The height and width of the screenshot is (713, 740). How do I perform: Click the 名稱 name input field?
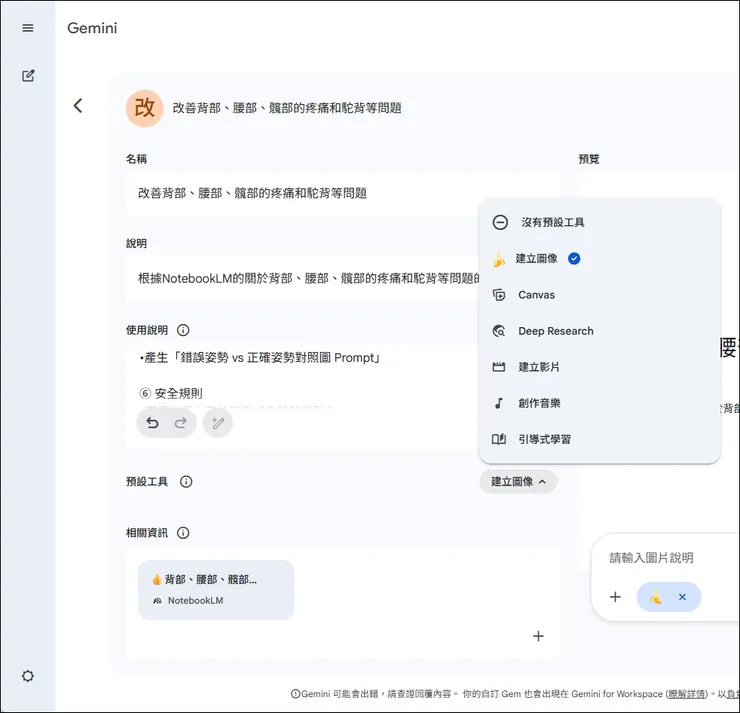tap(343, 193)
